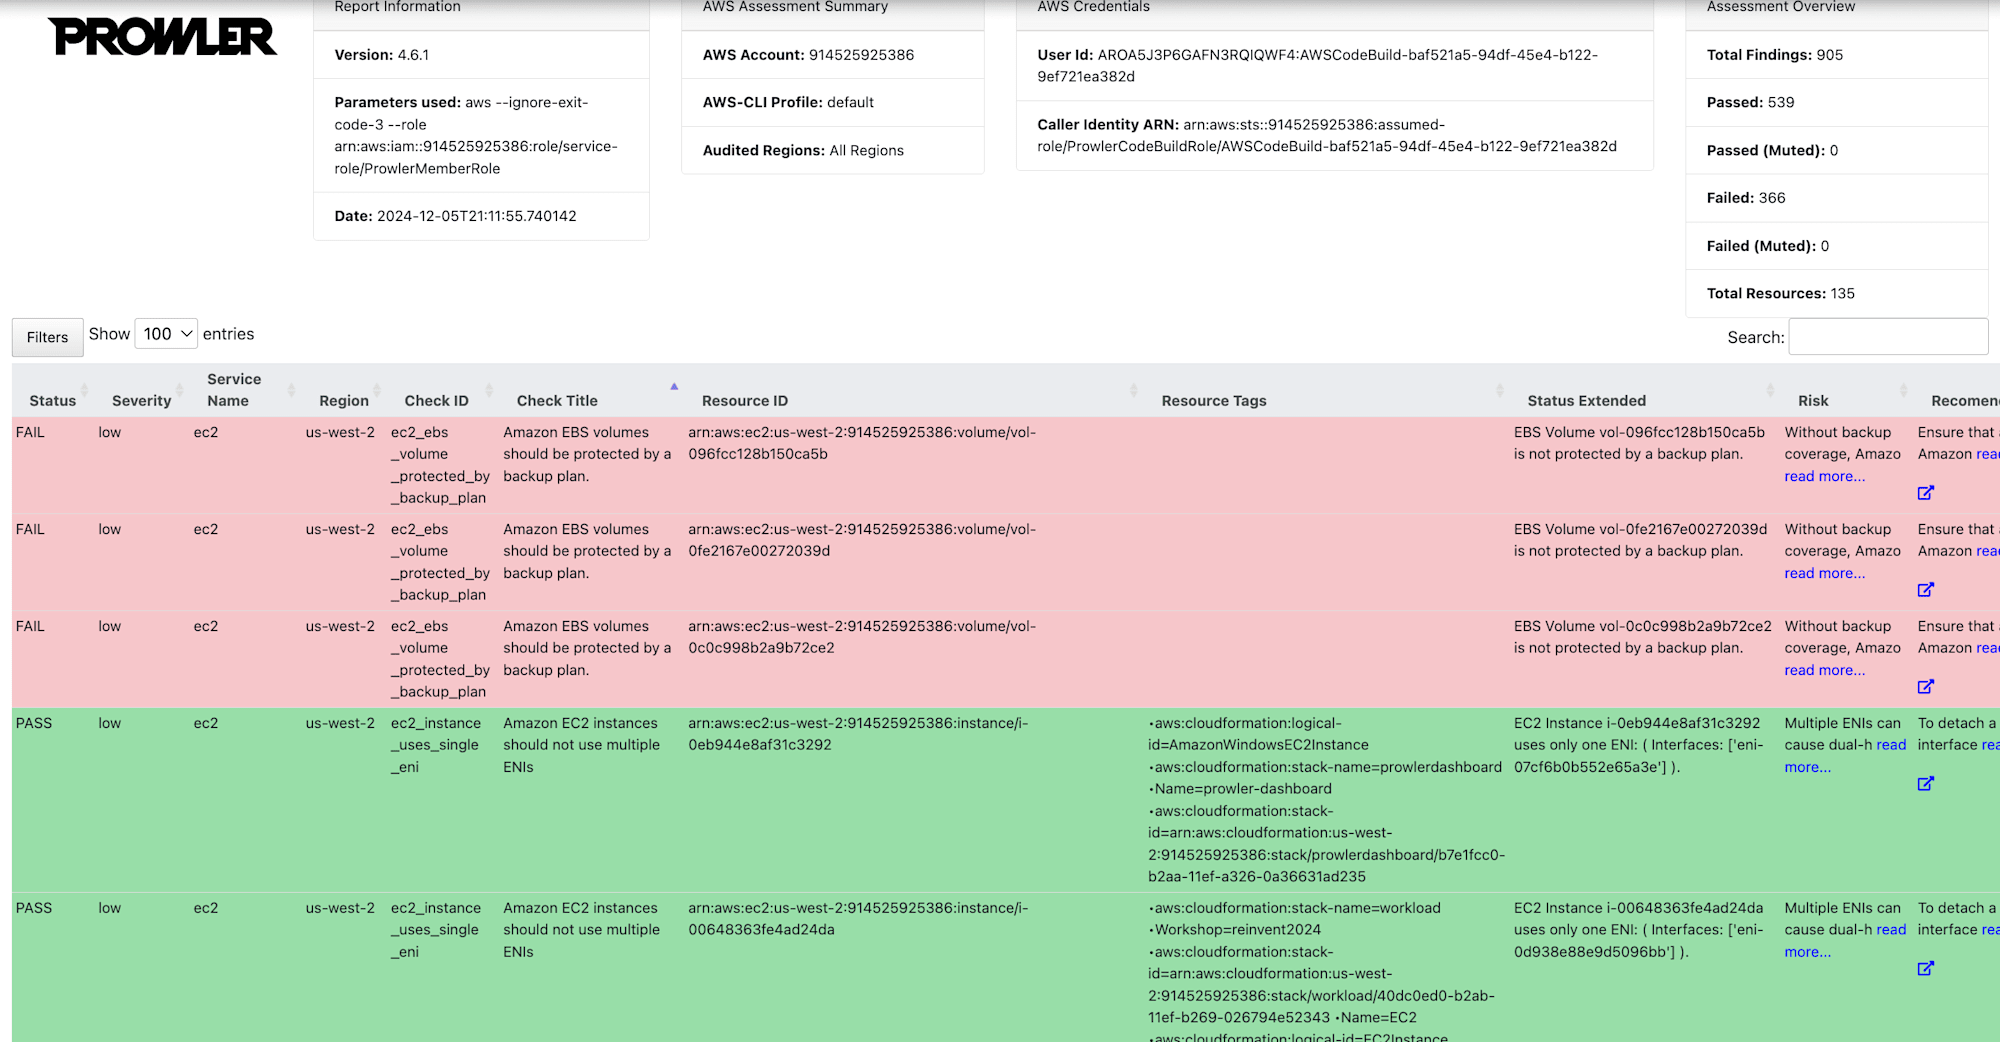The height and width of the screenshot is (1042, 2000).
Task: Open external link icon for vol-0c0c998b2a9b72ce2 row
Action: pos(1925,686)
